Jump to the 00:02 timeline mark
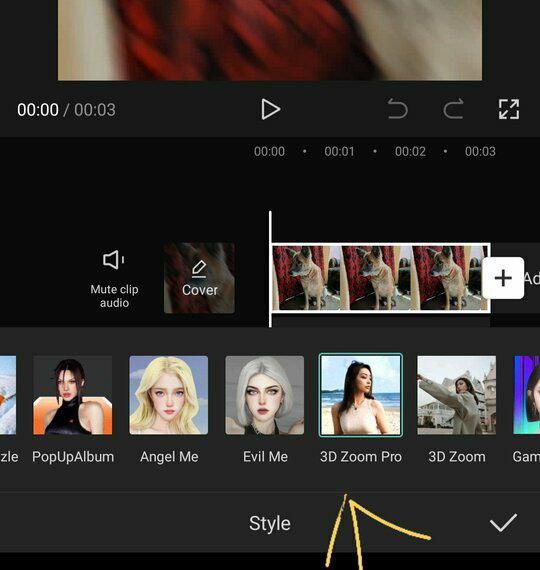The width and height of the screenshot is (540, 570). [410, 151]
